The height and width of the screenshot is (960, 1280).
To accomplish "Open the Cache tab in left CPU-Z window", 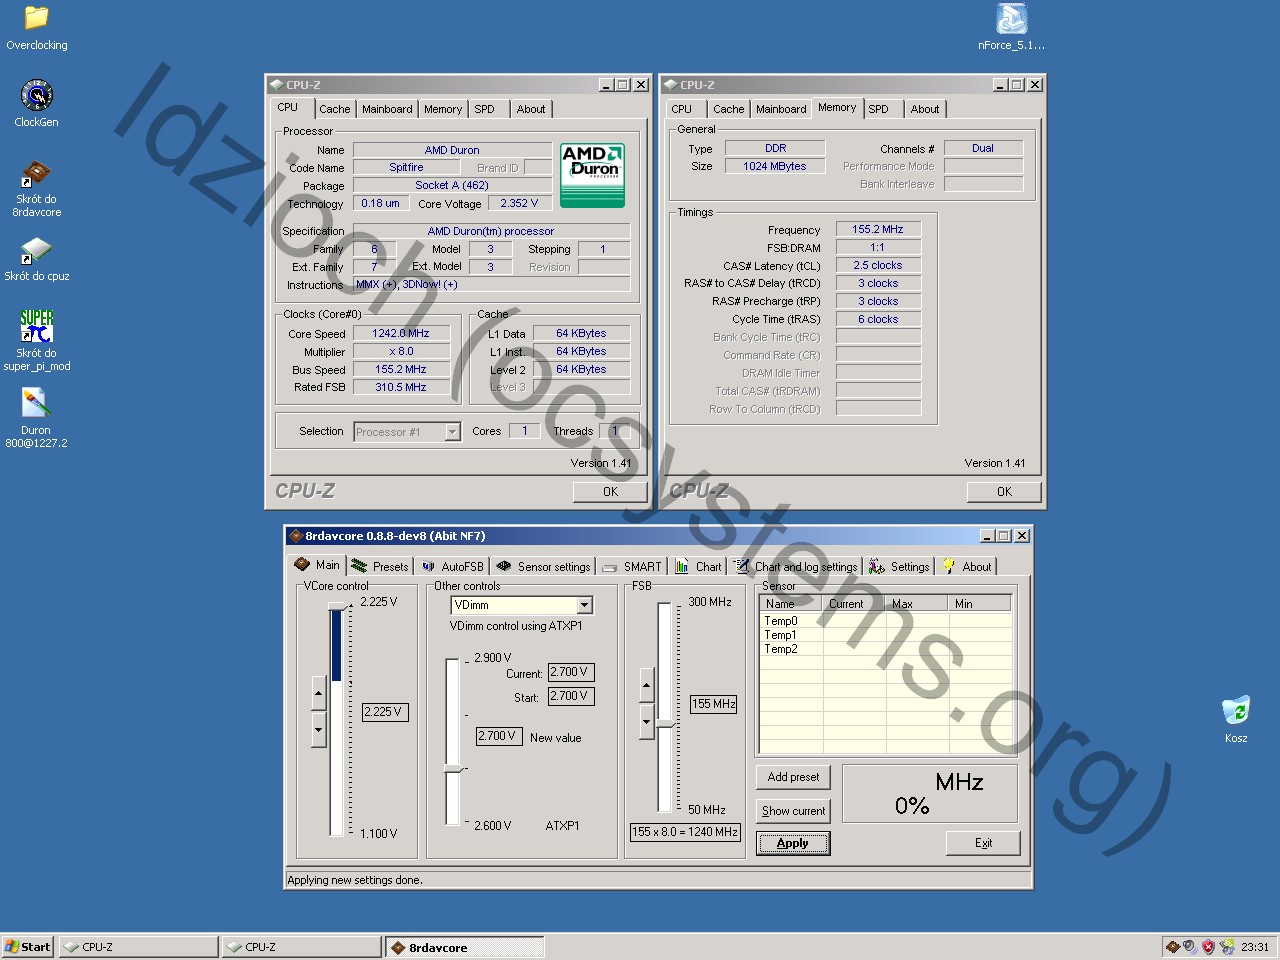I will coord(335,109).
